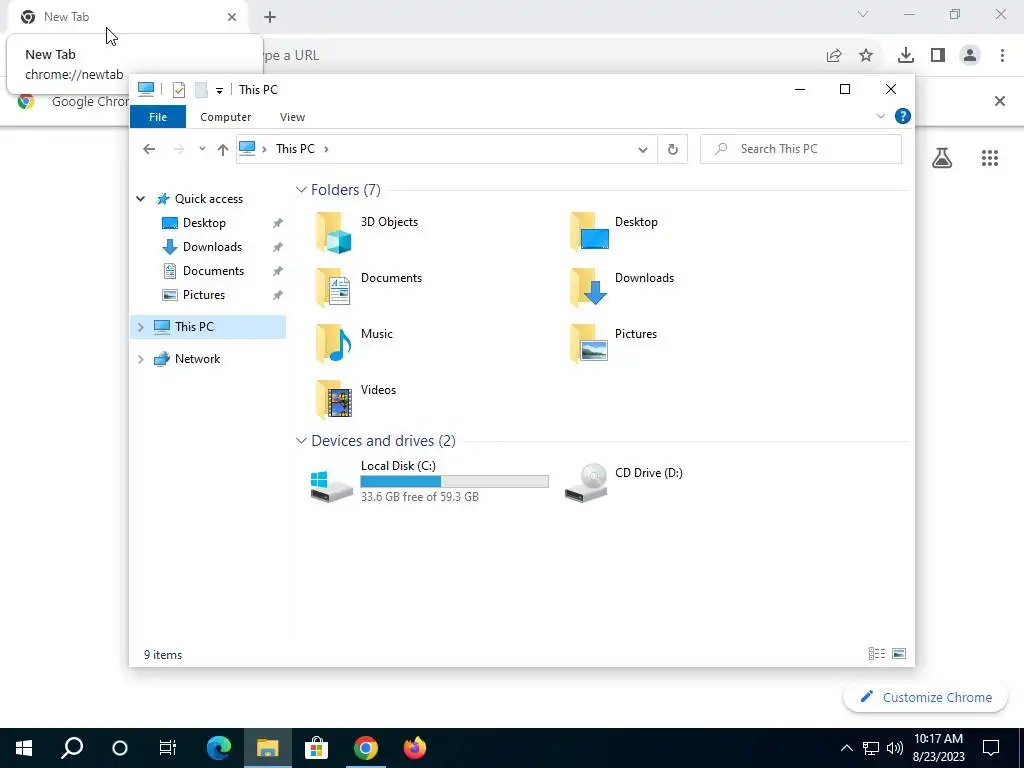
Task: Bookmark this tab with the star icon
Action: [x=866, y=56]
